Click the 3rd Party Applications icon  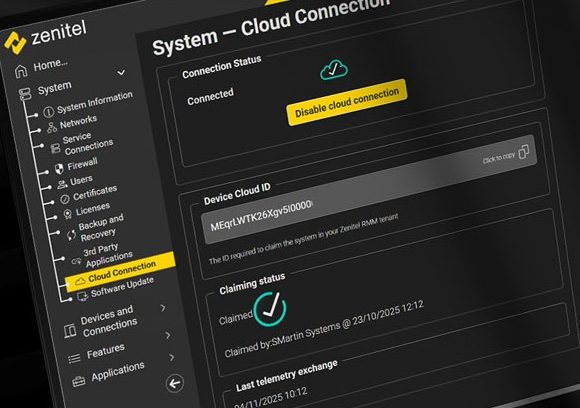pyautogui.click(x=76, y=261)
